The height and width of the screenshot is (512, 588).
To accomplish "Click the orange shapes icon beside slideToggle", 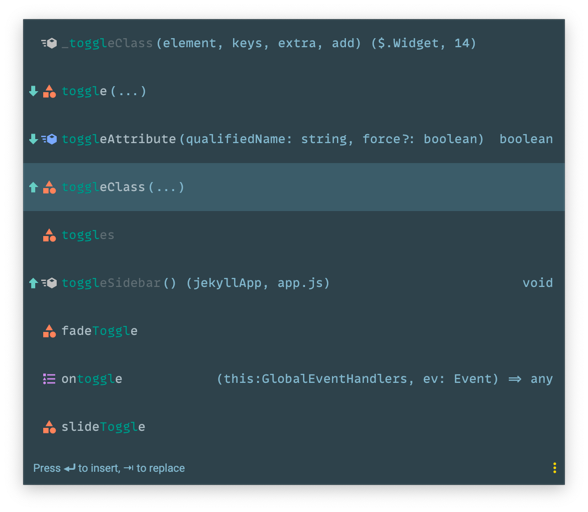I will 49,427.
